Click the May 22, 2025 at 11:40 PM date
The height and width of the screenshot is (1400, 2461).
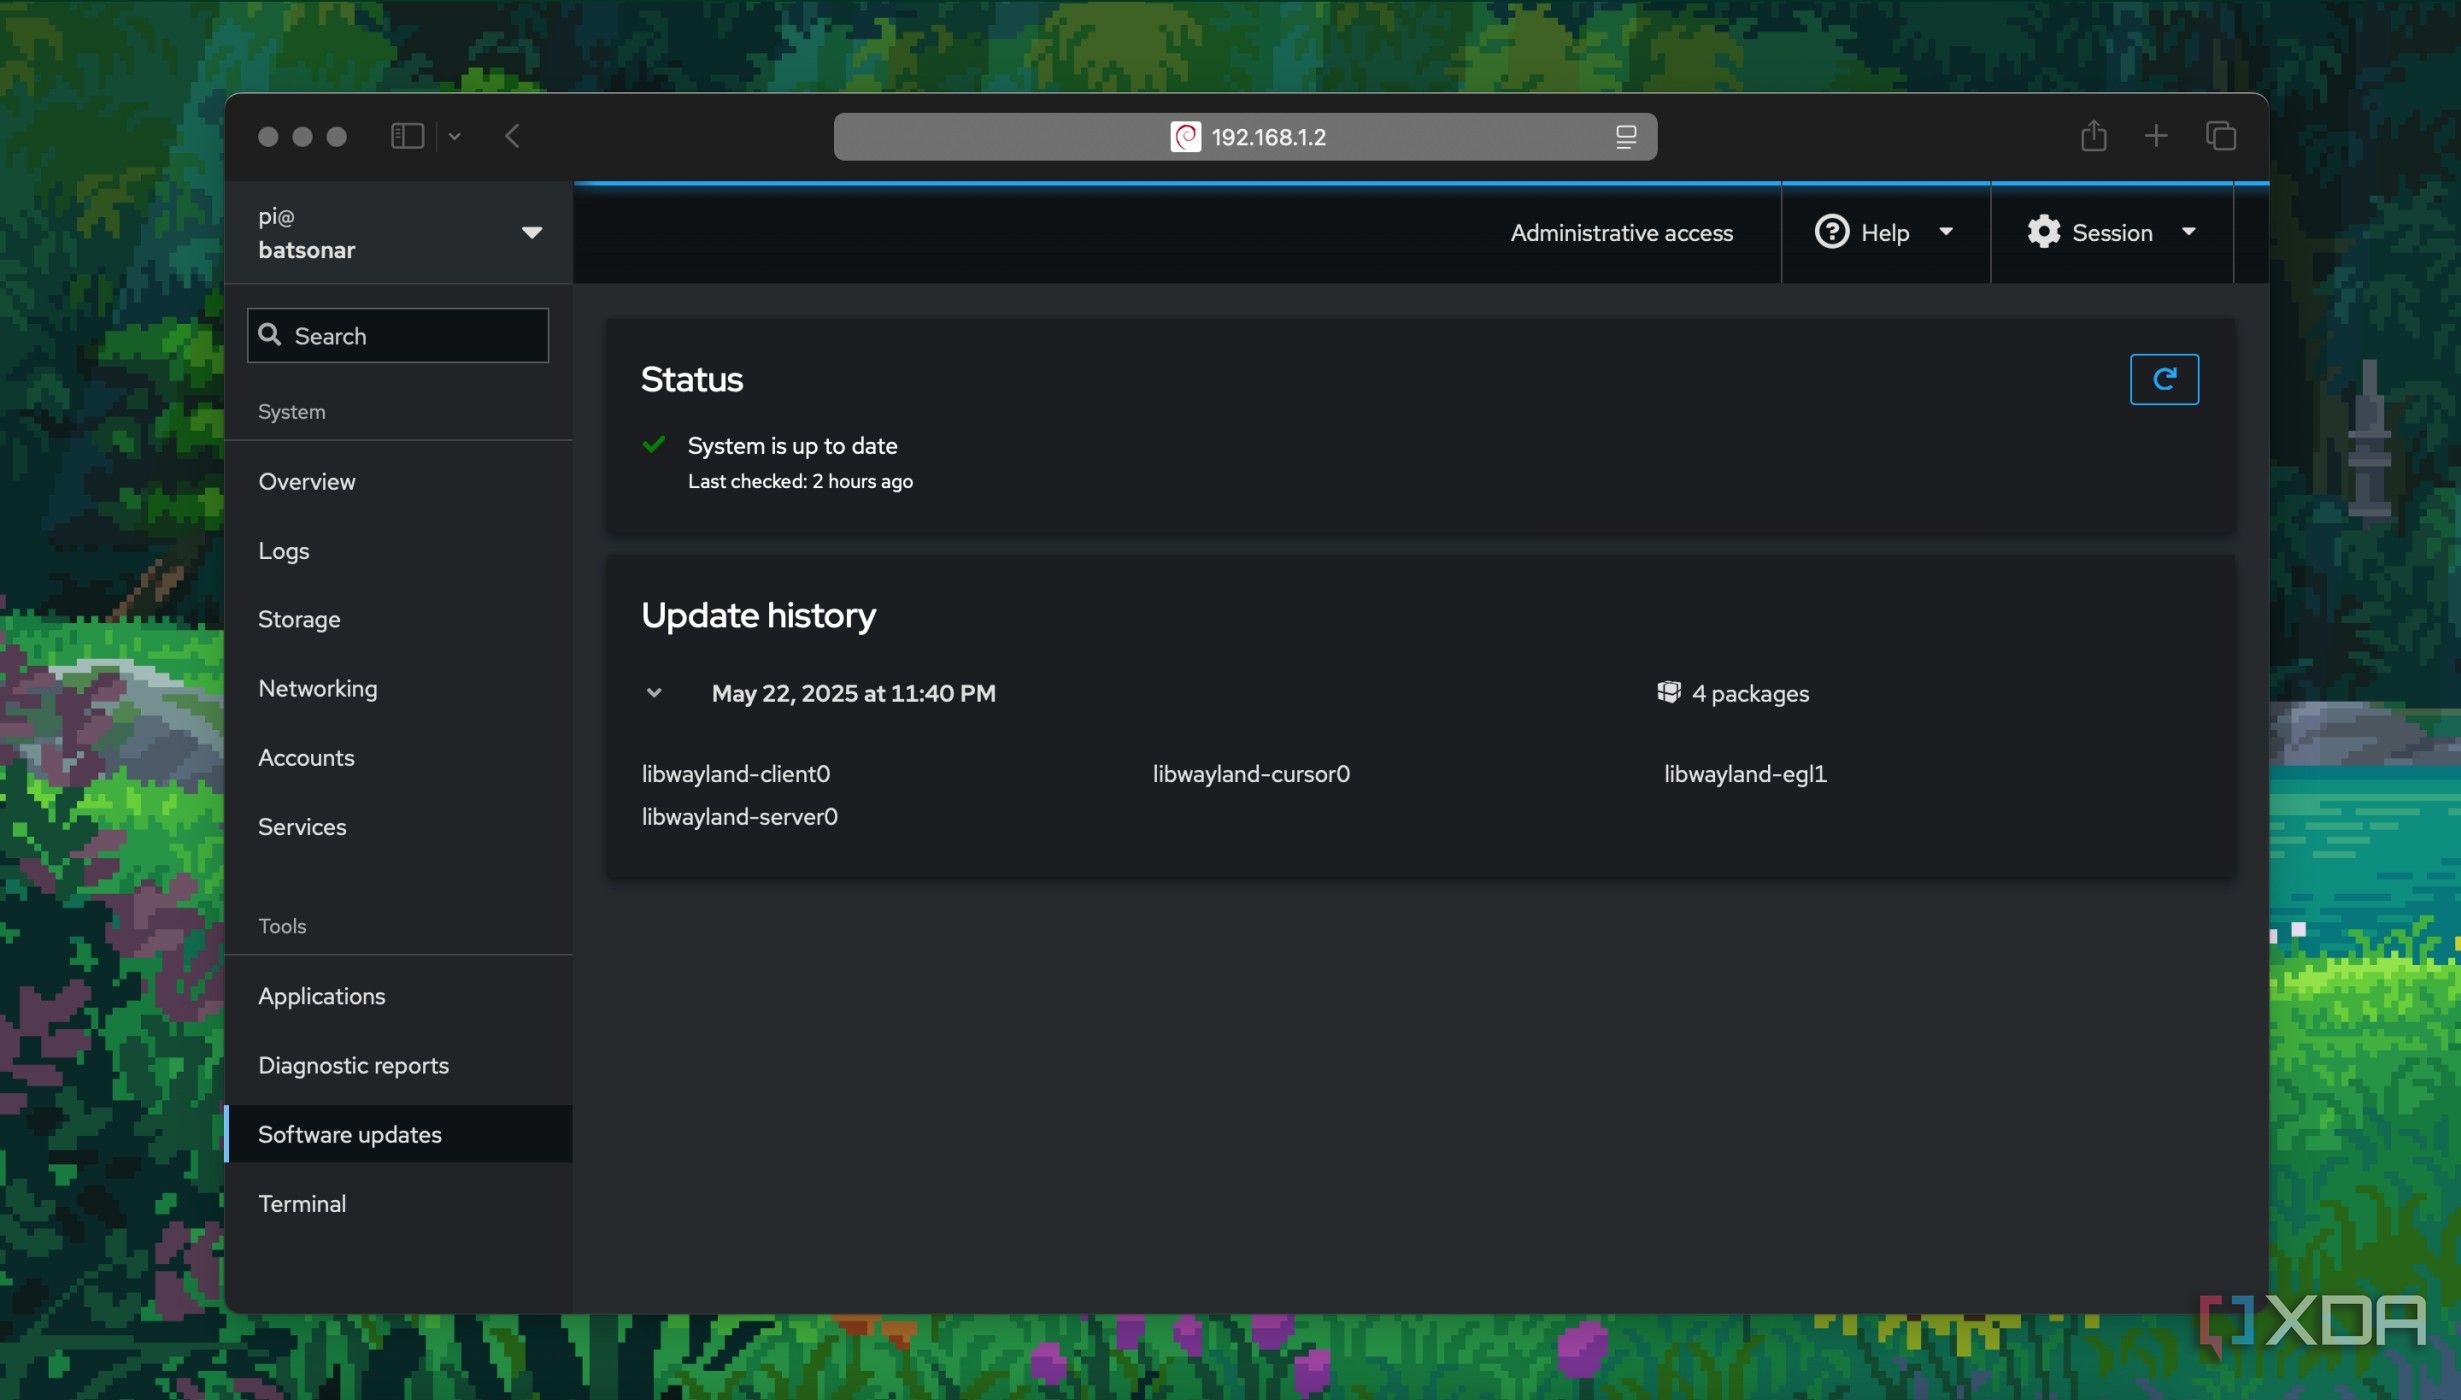point(853,694)
